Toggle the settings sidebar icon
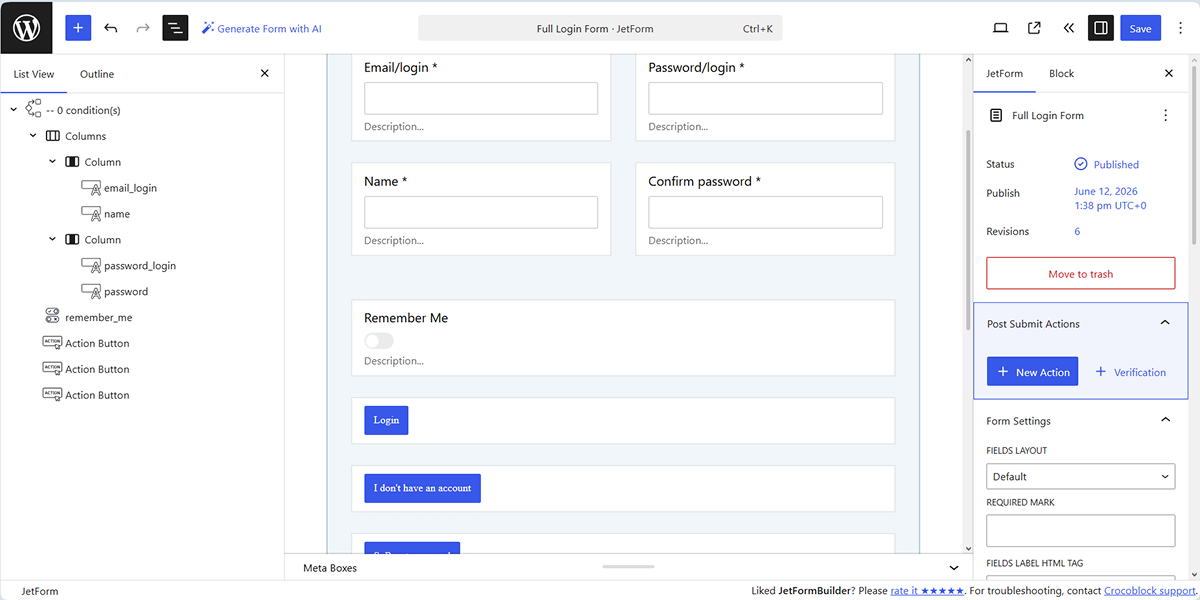Viewport: 1200px width, 600px height. (1101, 28)
